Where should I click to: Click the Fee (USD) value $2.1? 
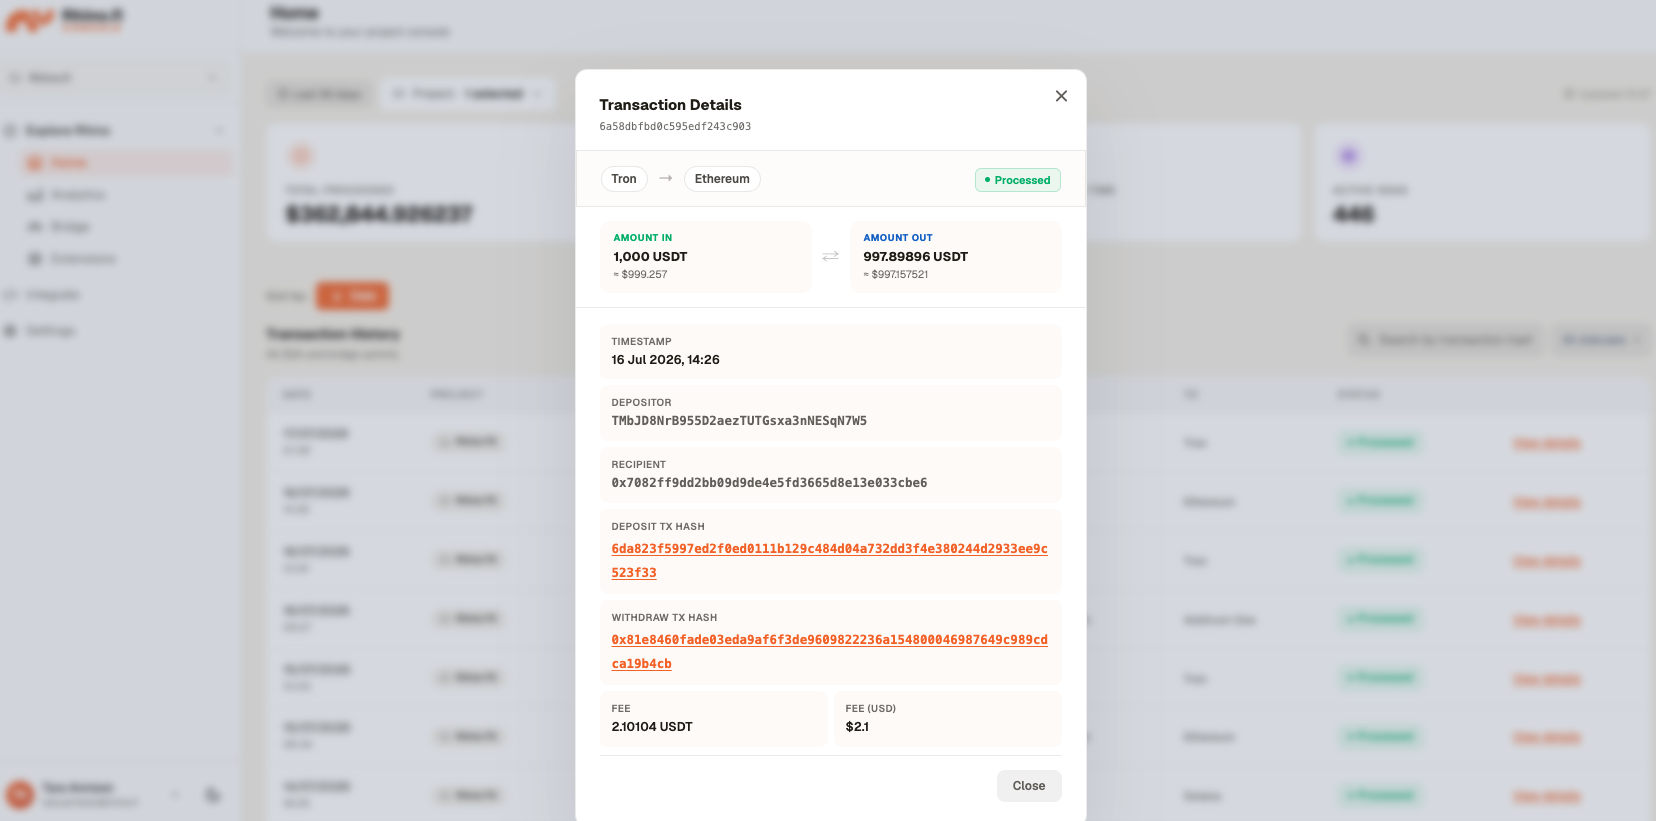click(x=857, y=727)
